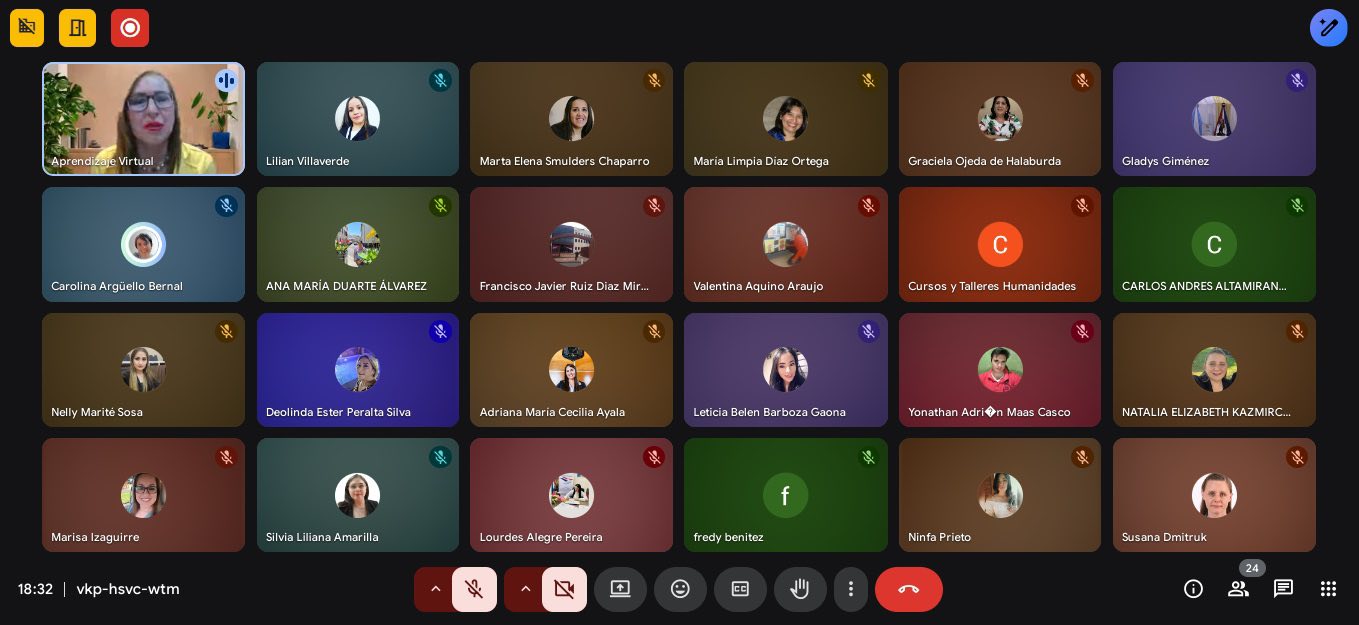The height and width of the screenshot is (625, 1359).
Task: Unmute your microphone
Action: (x=474, y=589)
